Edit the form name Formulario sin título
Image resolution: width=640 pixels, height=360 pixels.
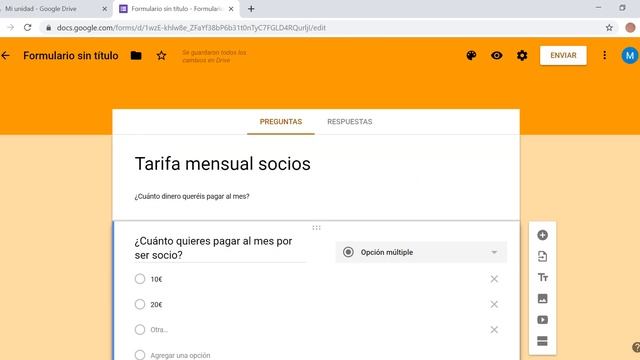71,56
